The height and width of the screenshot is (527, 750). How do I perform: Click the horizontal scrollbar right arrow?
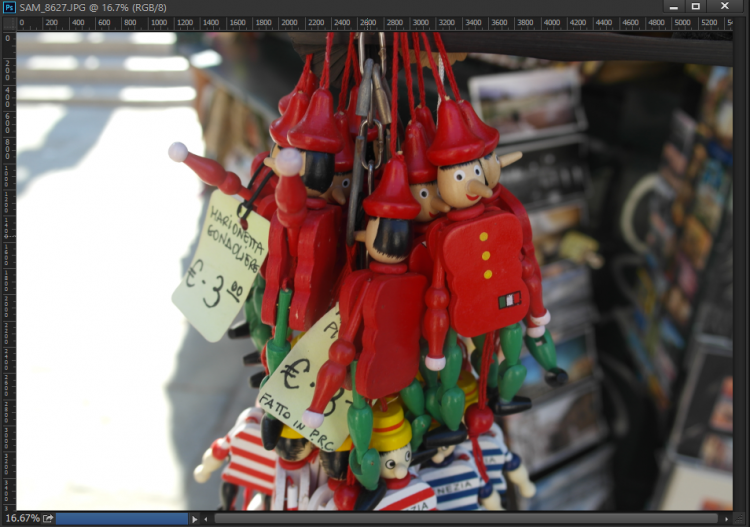[724, 519]
